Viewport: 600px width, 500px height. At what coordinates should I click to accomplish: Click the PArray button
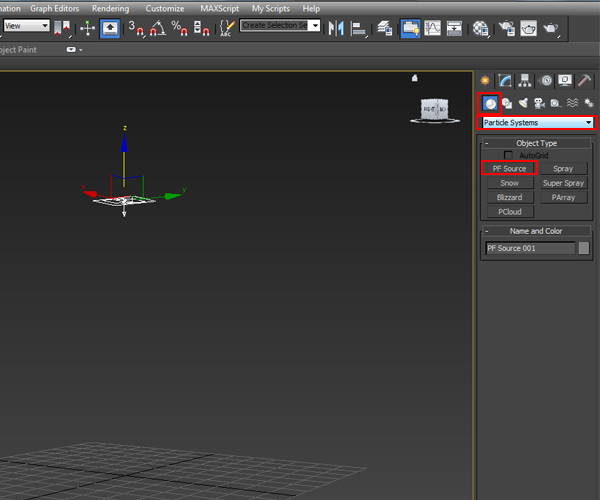click(563, 197)
